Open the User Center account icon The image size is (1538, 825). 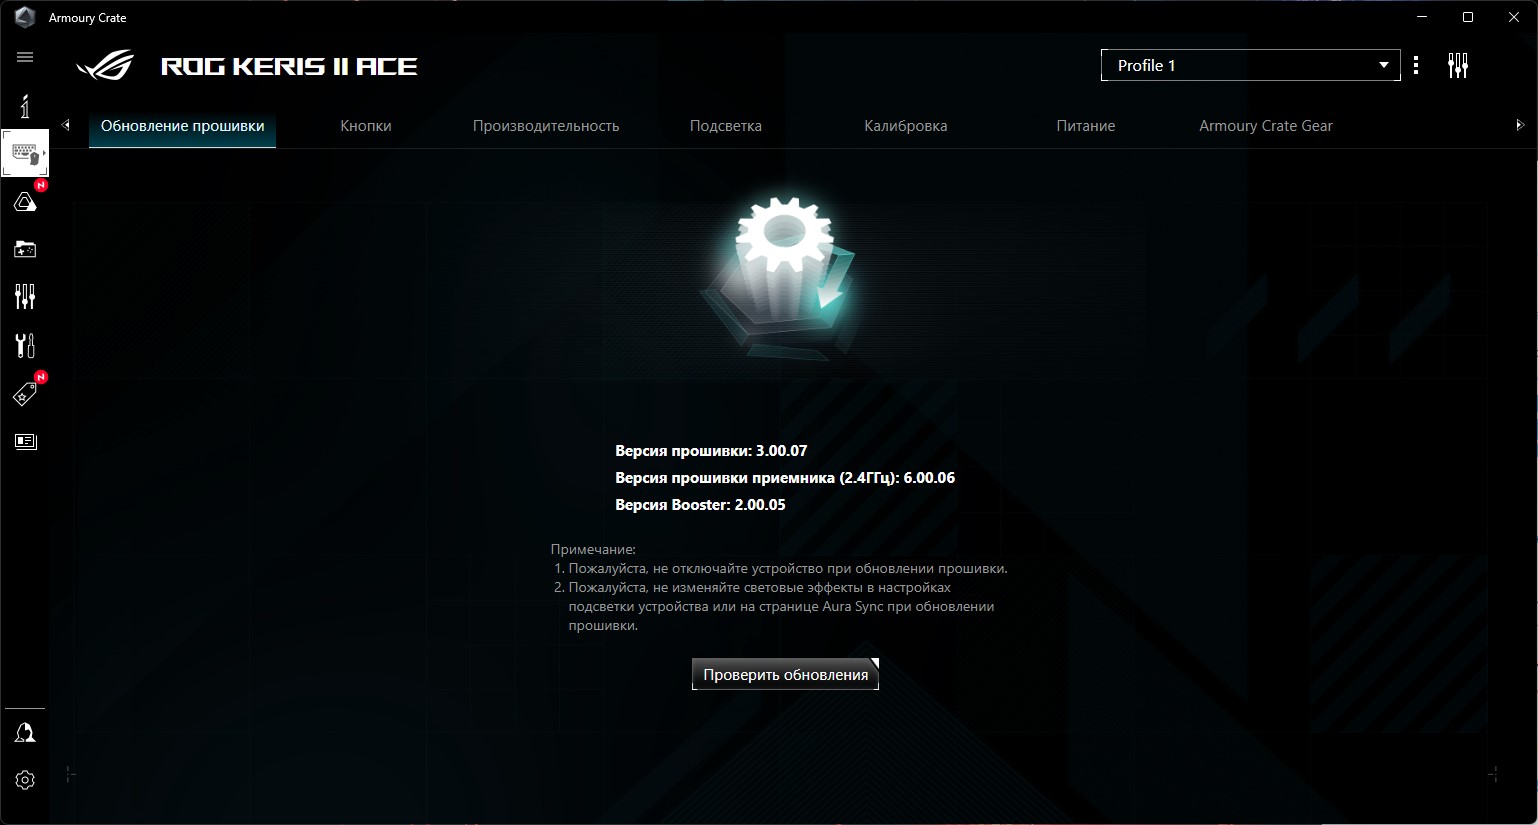click(x=25, y=733)
